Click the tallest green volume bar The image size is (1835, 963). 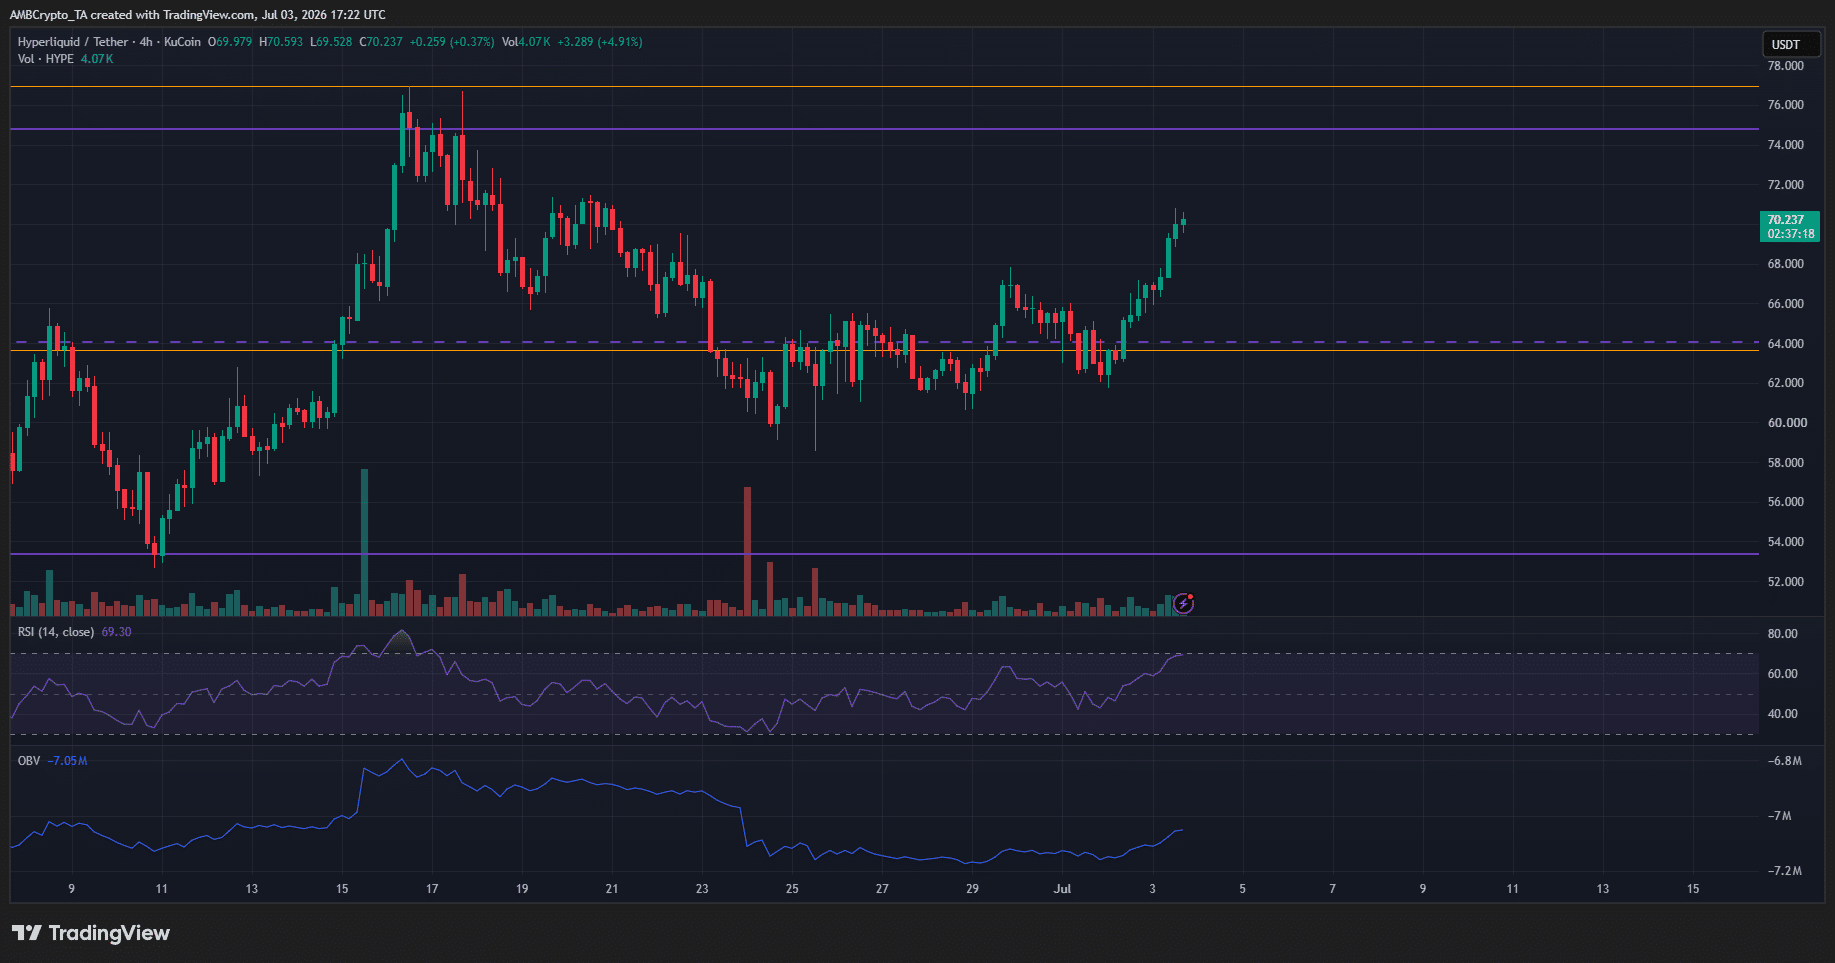tap(364, 542)
